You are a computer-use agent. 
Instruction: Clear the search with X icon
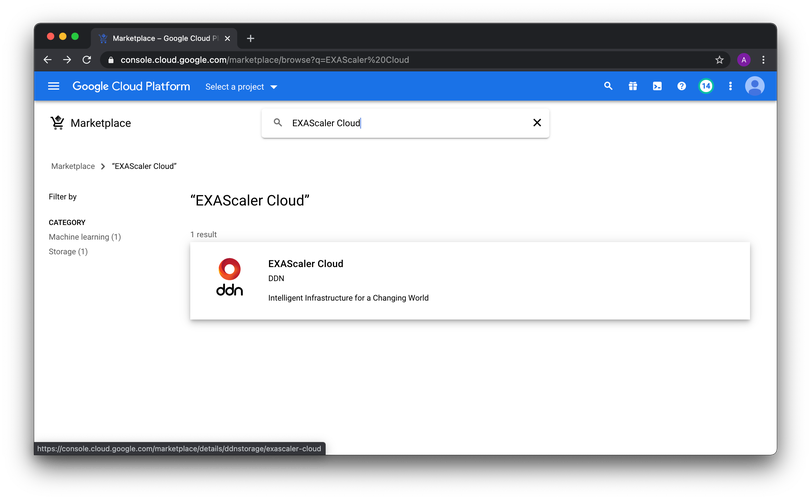tap(537, 123)
